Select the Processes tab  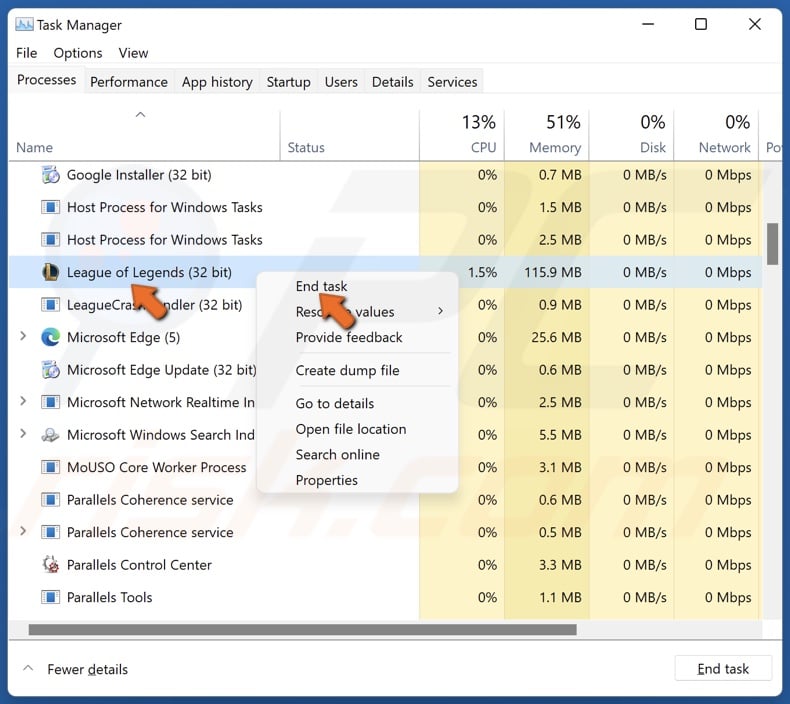[x=46, y=80]
